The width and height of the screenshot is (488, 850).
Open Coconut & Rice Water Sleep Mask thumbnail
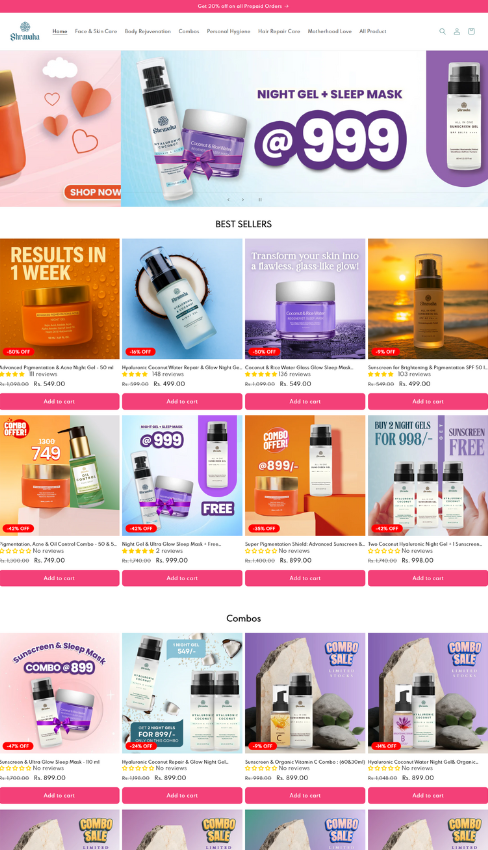pos(305,299)
